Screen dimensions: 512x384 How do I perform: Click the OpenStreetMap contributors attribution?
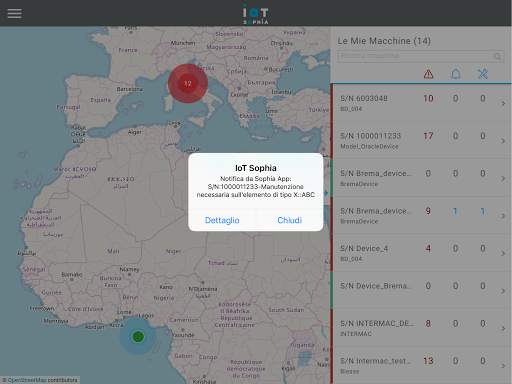point(40,380)
